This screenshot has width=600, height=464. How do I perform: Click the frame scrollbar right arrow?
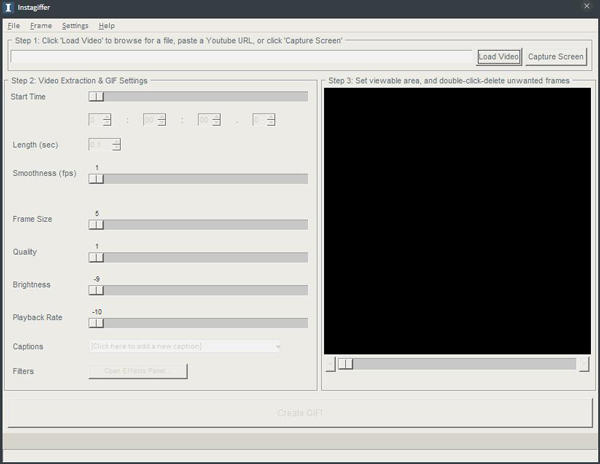[584, 364]
